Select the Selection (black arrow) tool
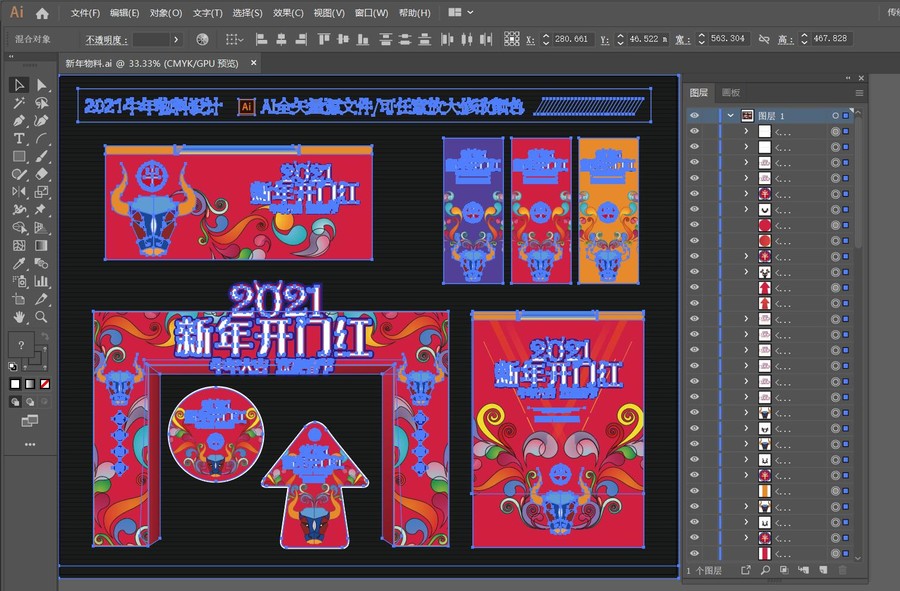Image resolution: width=900 pixels, height=591 pixels. (19, 85)
